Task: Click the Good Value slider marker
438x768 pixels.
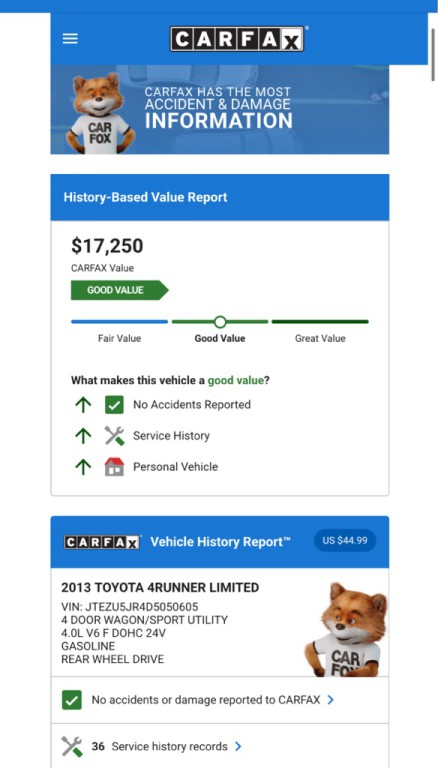Action: (x=220, y=322)
